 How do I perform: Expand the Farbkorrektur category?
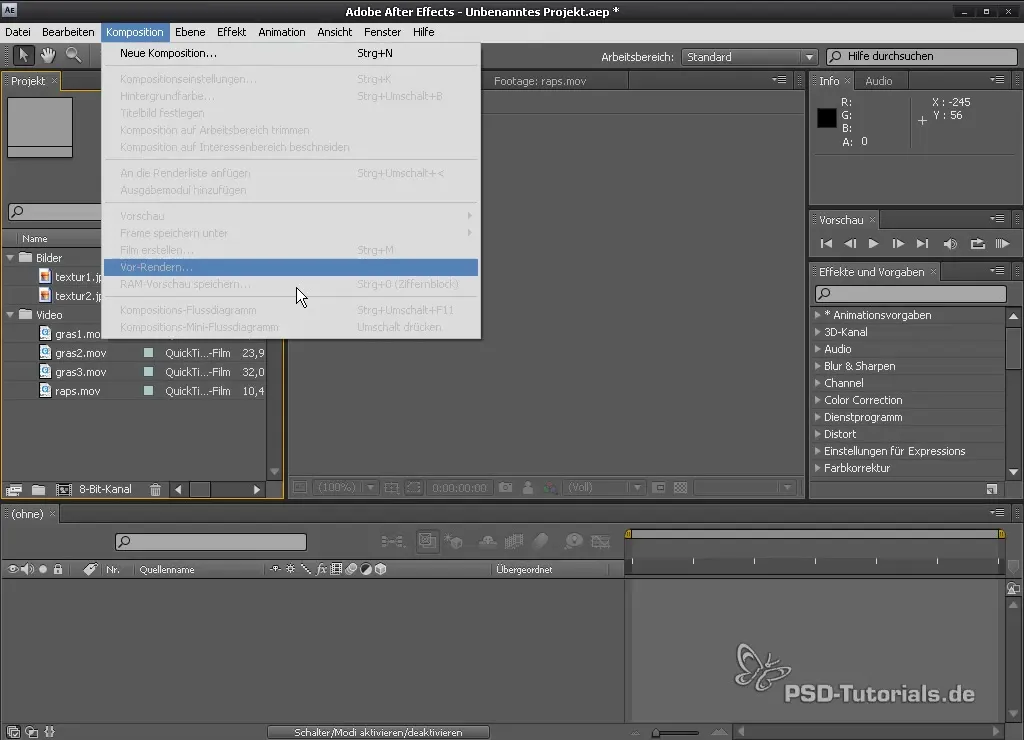click(x=818, y=468)
